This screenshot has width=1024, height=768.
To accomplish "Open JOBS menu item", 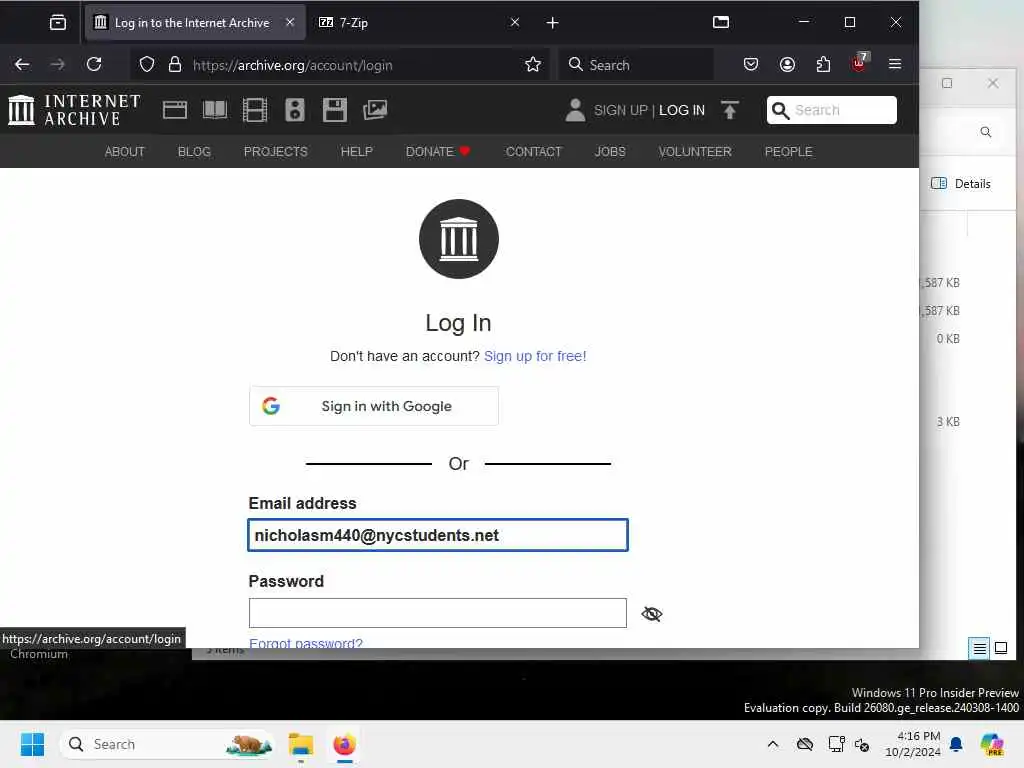I will click(x=610, y=152).
